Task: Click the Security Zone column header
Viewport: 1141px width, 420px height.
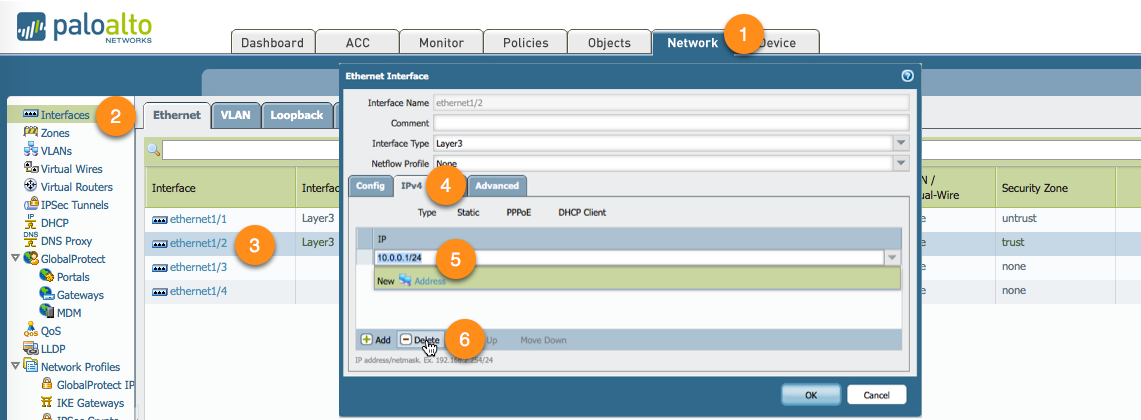Action: (1057, 188)
